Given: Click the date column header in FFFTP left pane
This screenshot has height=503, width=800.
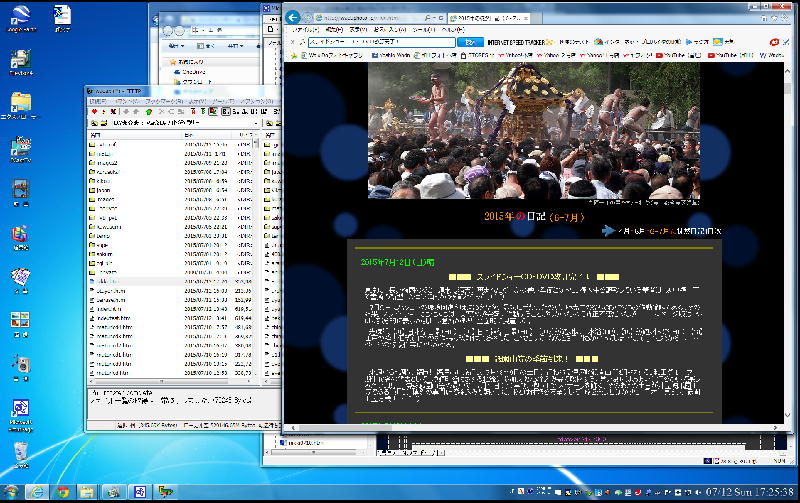Looking at the screenshot, I should 207,135.
